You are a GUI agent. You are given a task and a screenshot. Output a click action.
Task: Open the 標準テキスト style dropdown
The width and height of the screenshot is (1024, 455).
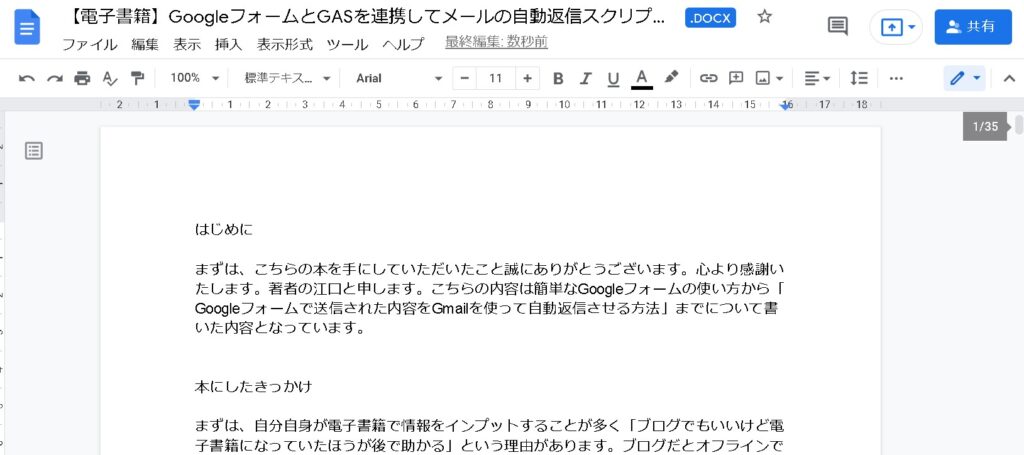tap(287, 78)
